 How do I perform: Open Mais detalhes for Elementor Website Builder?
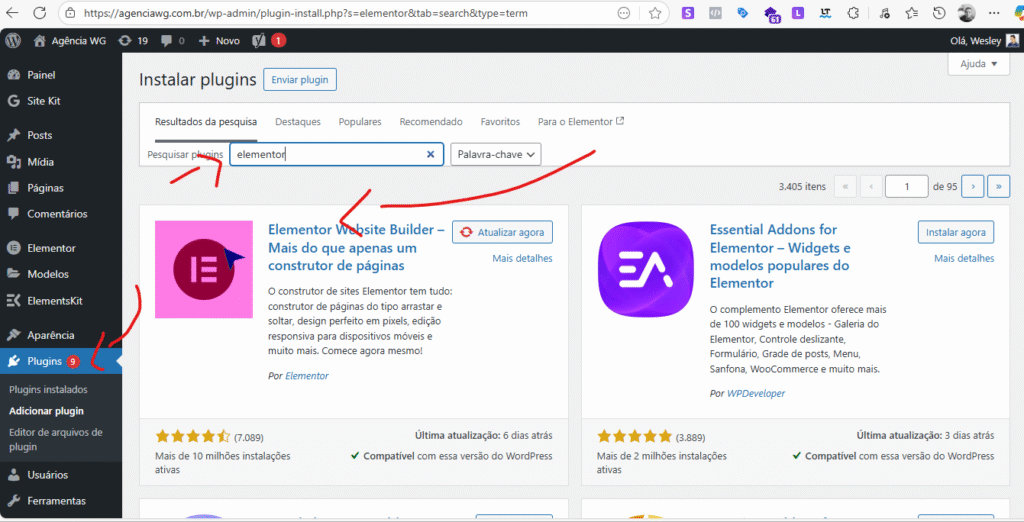point(522,258)
